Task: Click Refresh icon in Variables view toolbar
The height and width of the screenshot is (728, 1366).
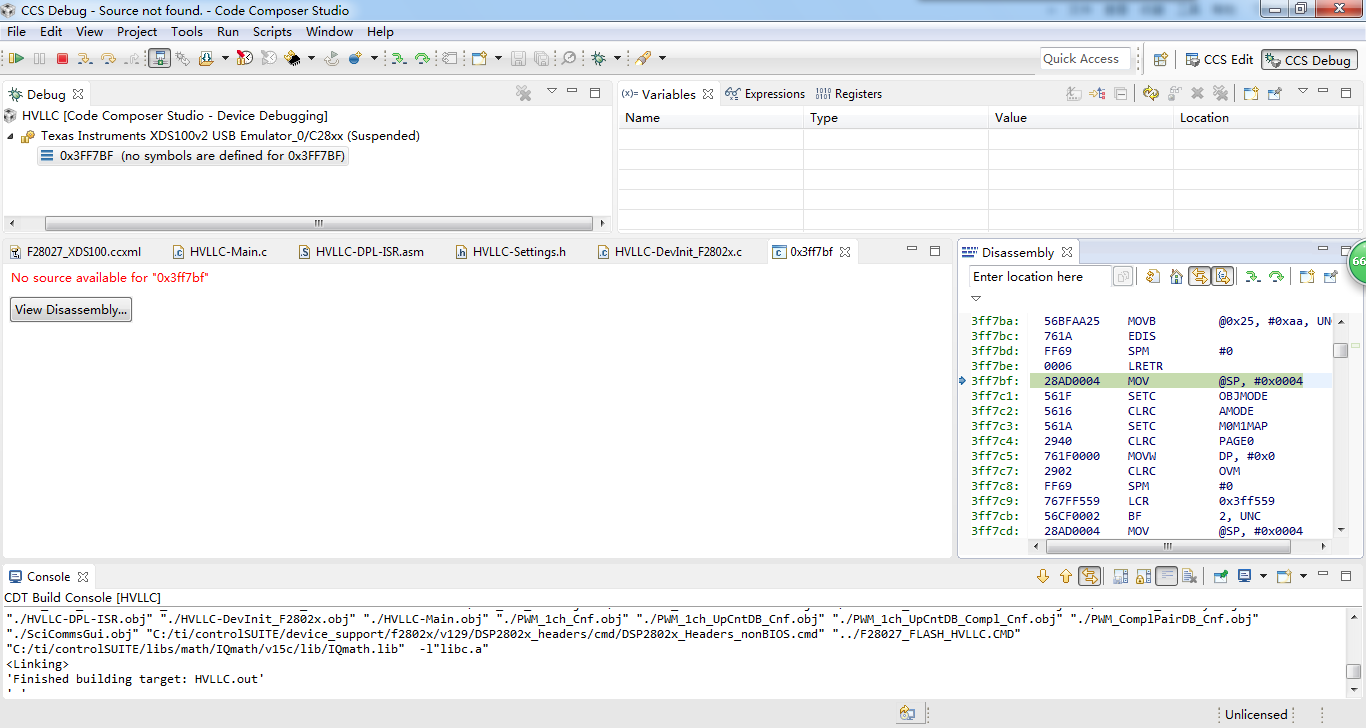Action: click(1150, 93)
